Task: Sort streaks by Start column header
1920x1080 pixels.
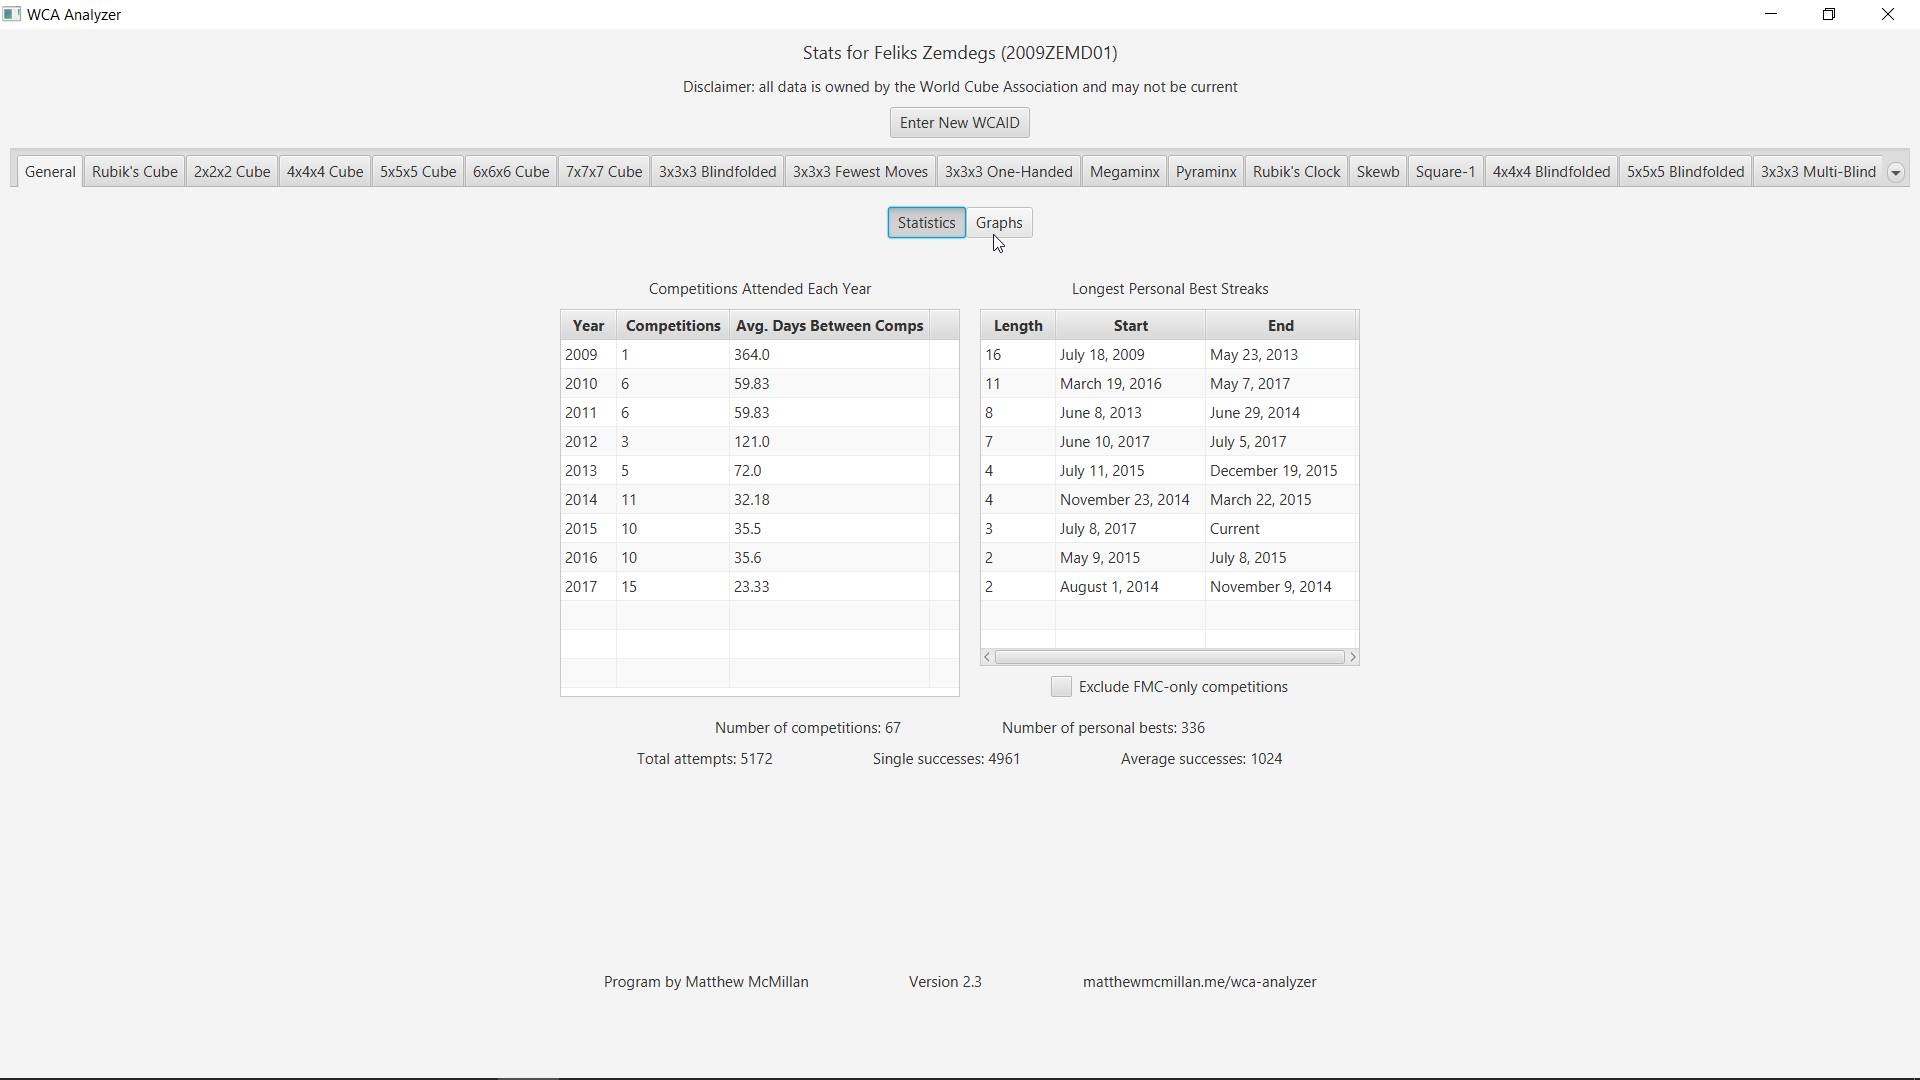Action: pos(1131,326)
